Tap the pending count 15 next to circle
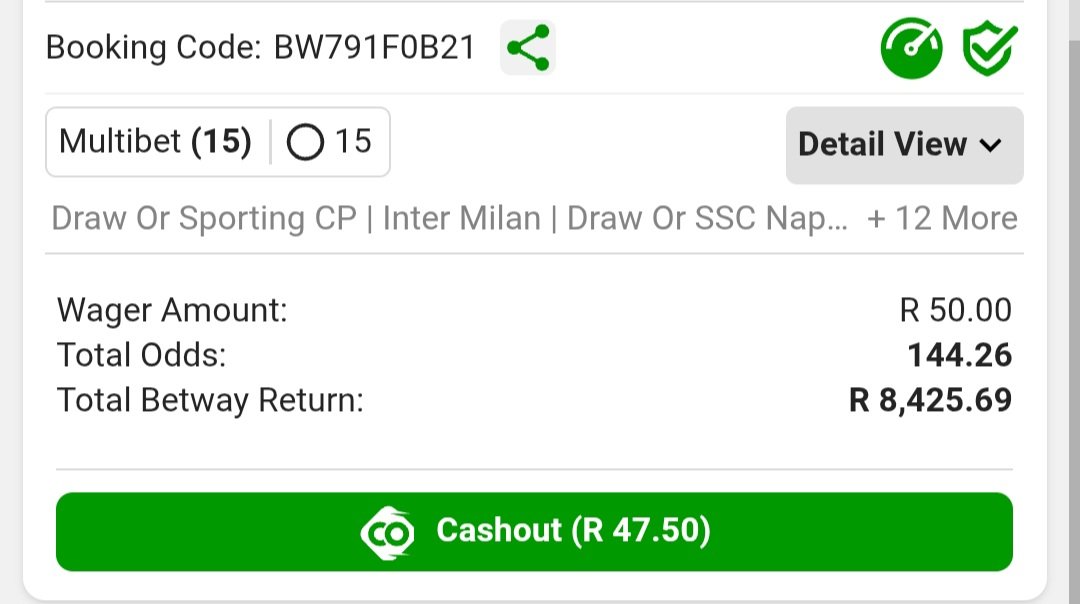 pyautogui.click(x=353, y=142)
